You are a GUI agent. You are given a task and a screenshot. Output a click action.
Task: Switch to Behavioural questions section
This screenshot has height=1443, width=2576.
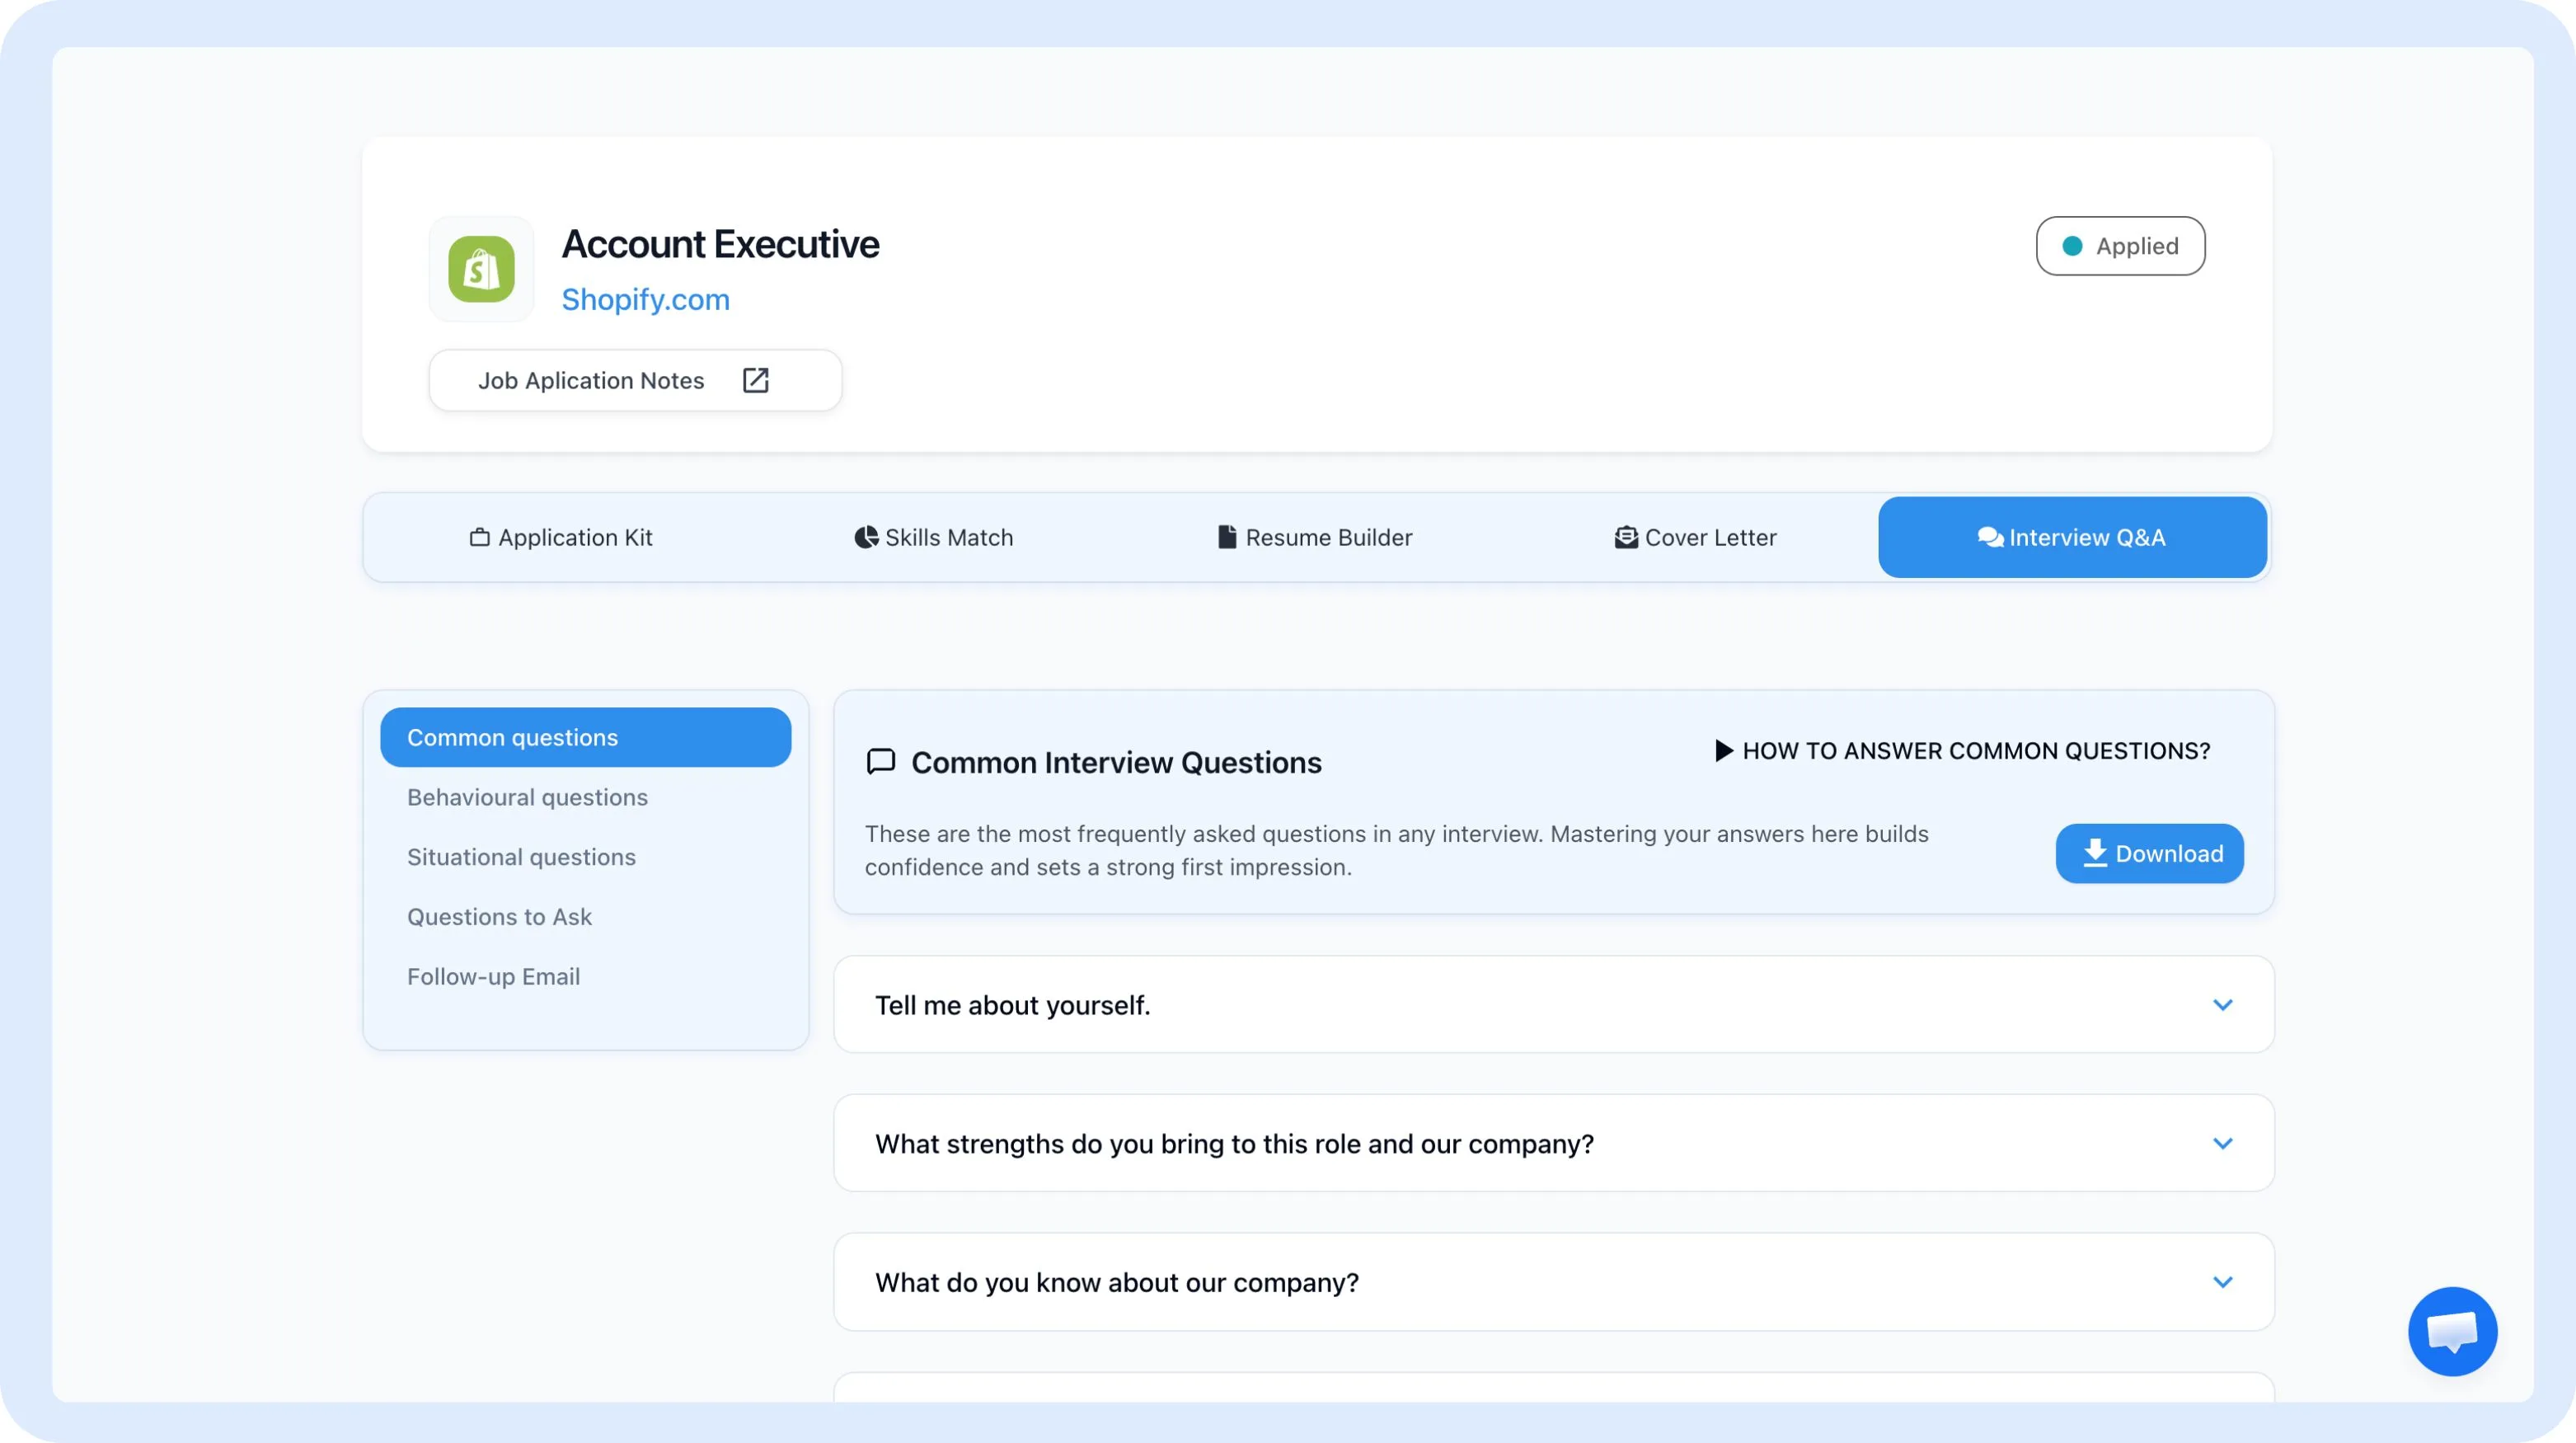pyautogui.click(x=527, y=797)
